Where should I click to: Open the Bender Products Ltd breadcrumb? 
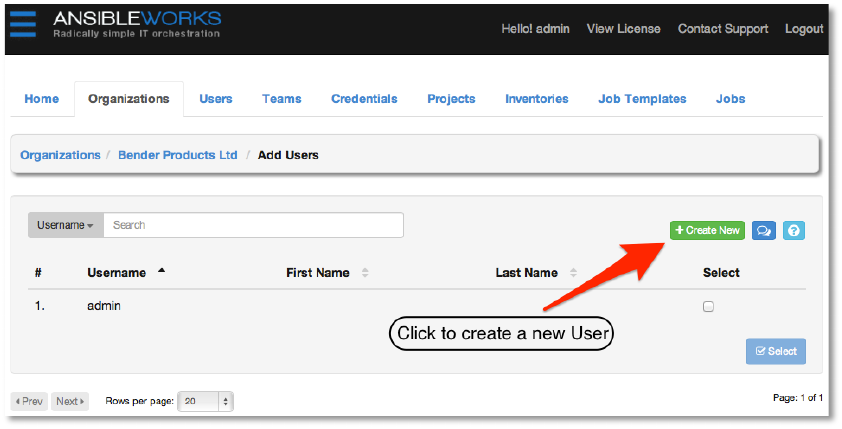point(178,155)
